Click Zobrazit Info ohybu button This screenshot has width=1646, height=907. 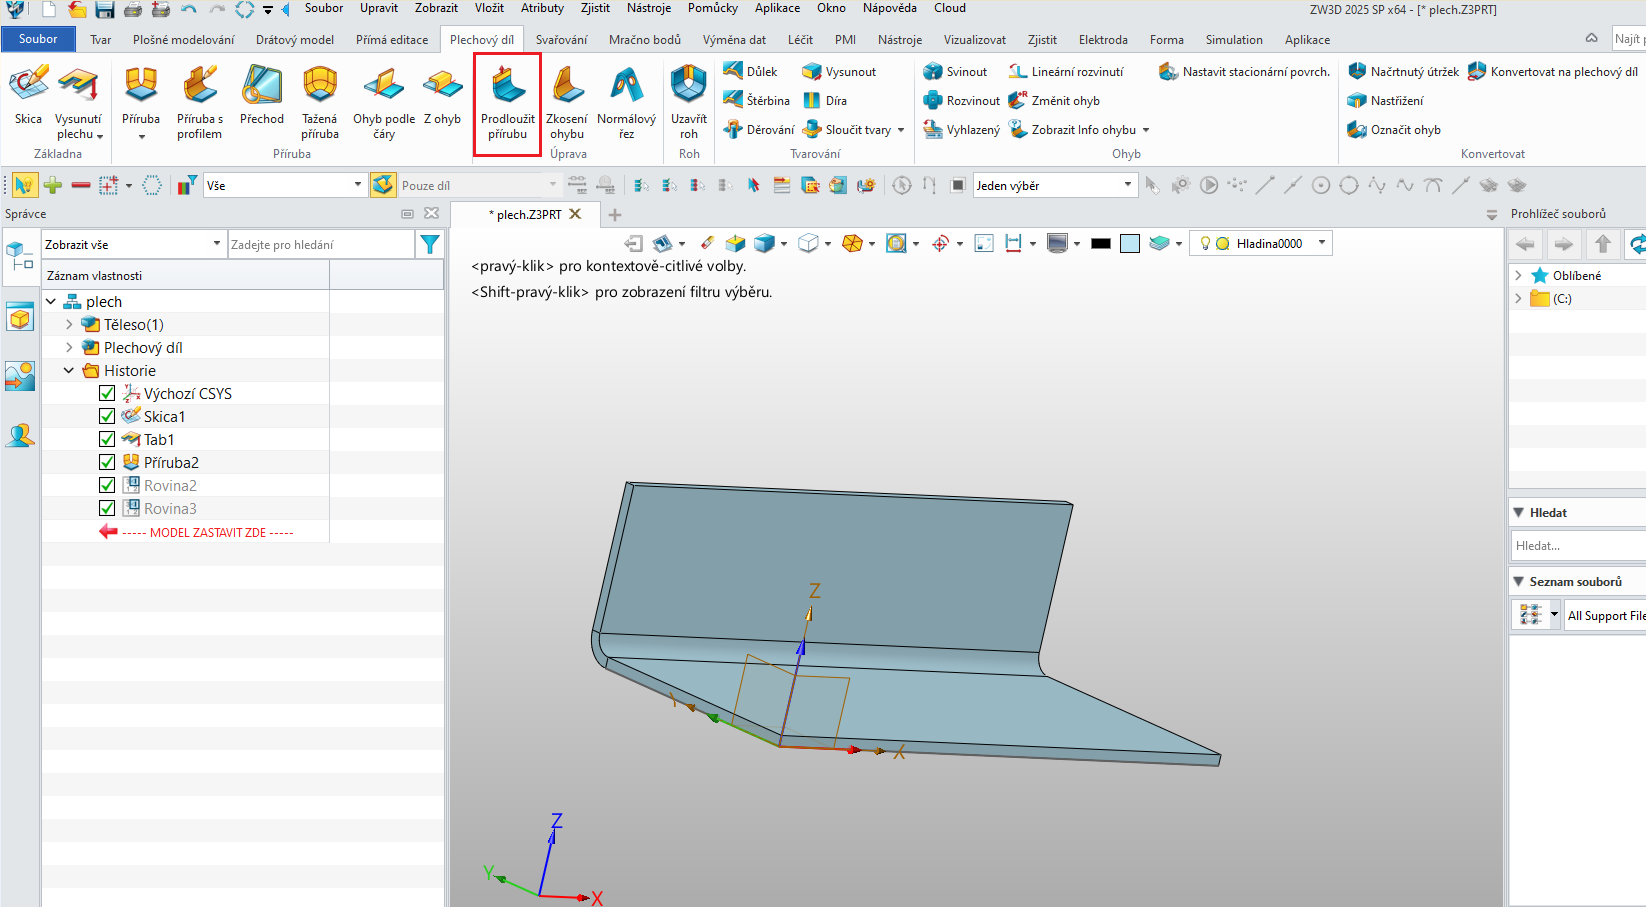pos(1078,129)
